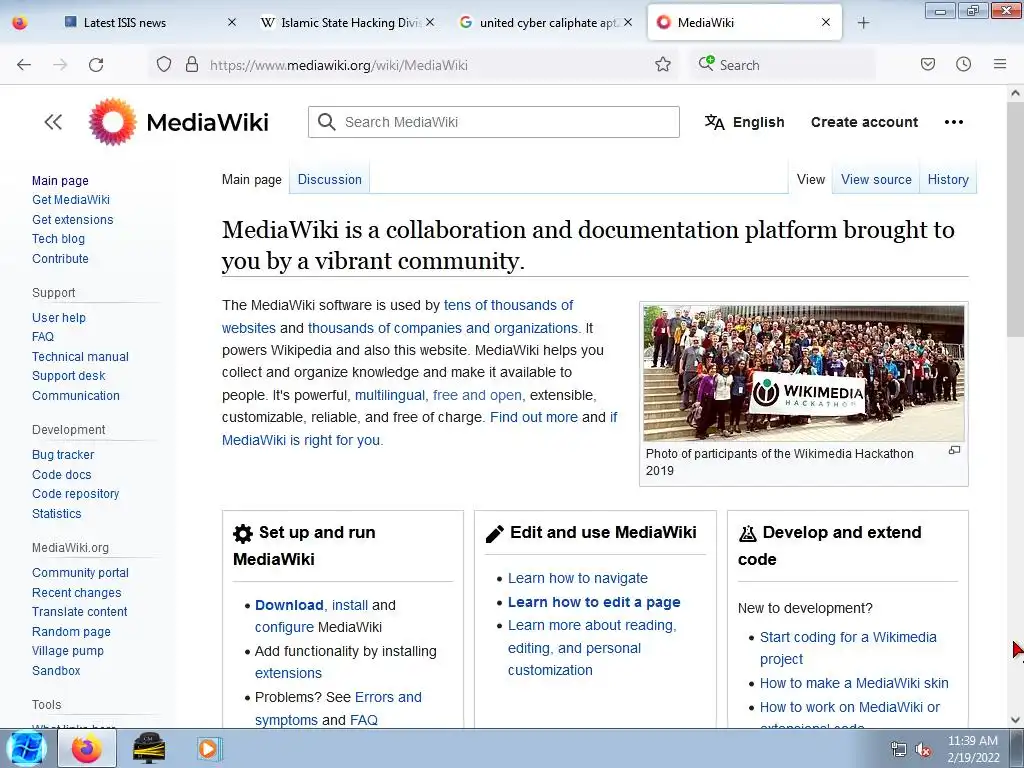1024x768 pixels.
Task: Close the united cyber caliphate tab
Action: point(628,22)
